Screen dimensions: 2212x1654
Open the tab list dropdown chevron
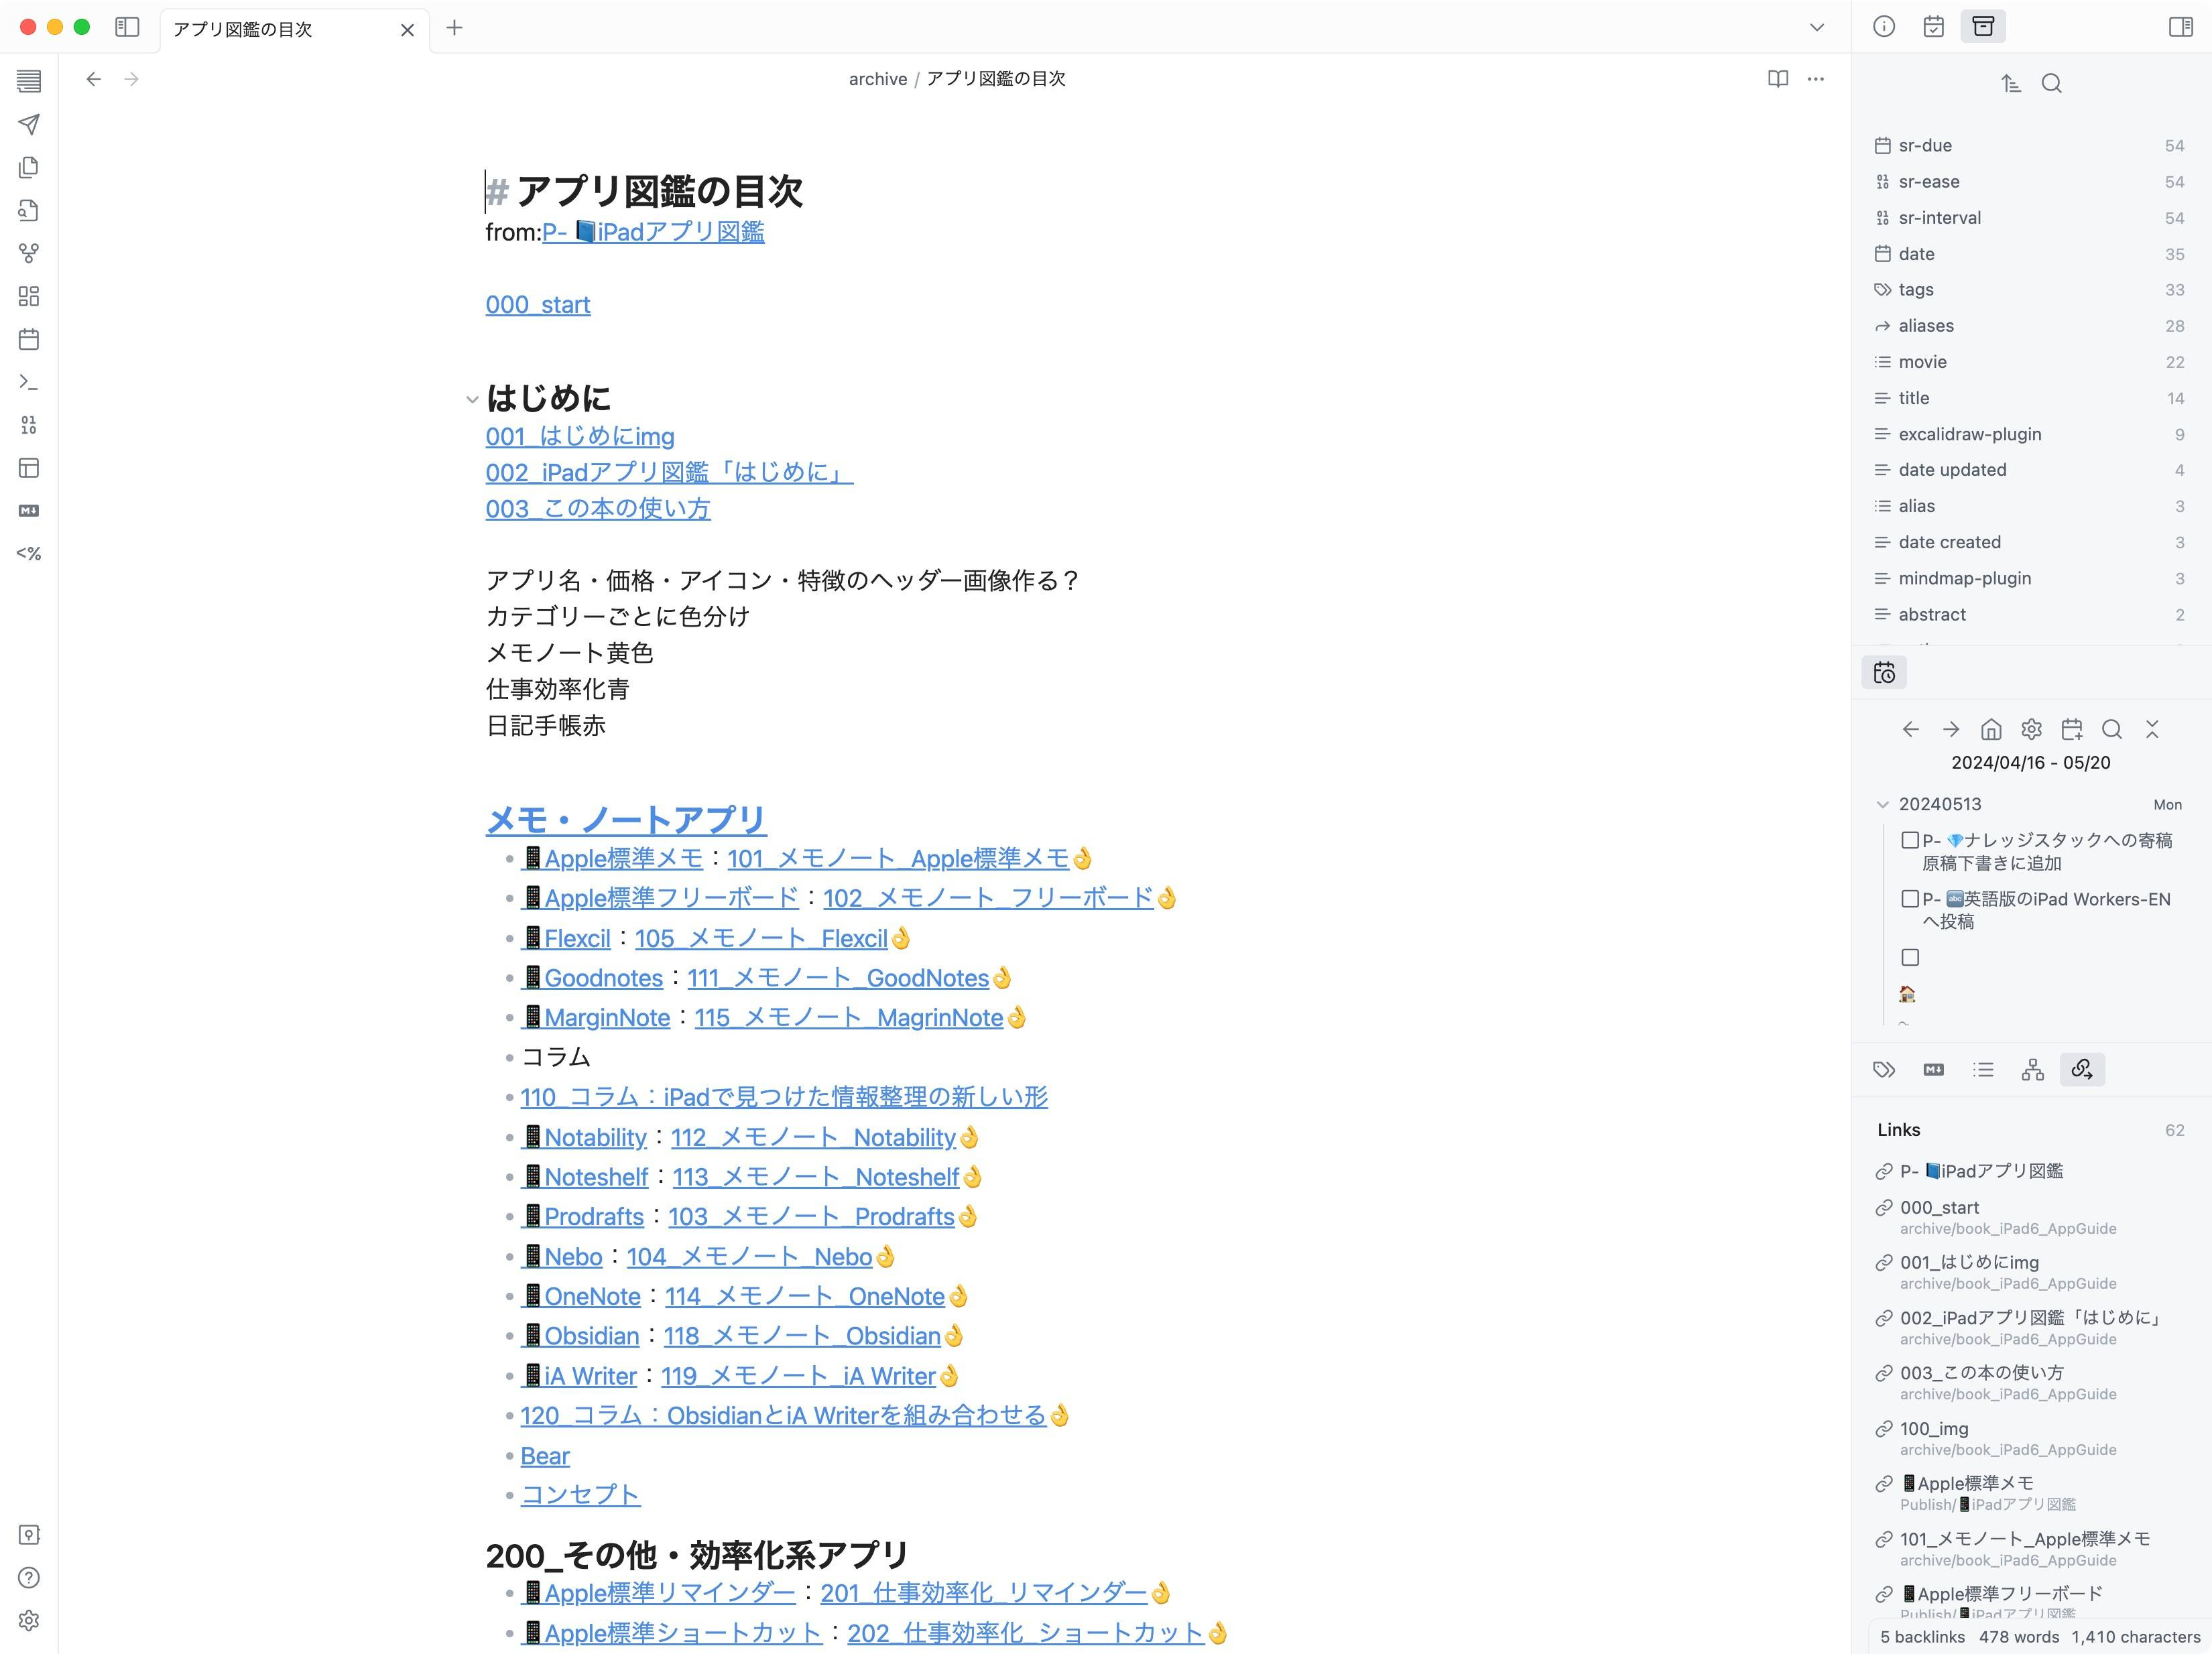tap(1816, 28)
